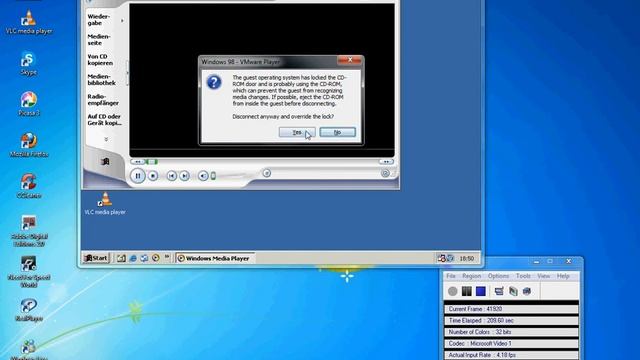The width and height of the screenshot is (640, 360).
Task: Open Medienbibliothek in the sidebar
Action: 102,80
